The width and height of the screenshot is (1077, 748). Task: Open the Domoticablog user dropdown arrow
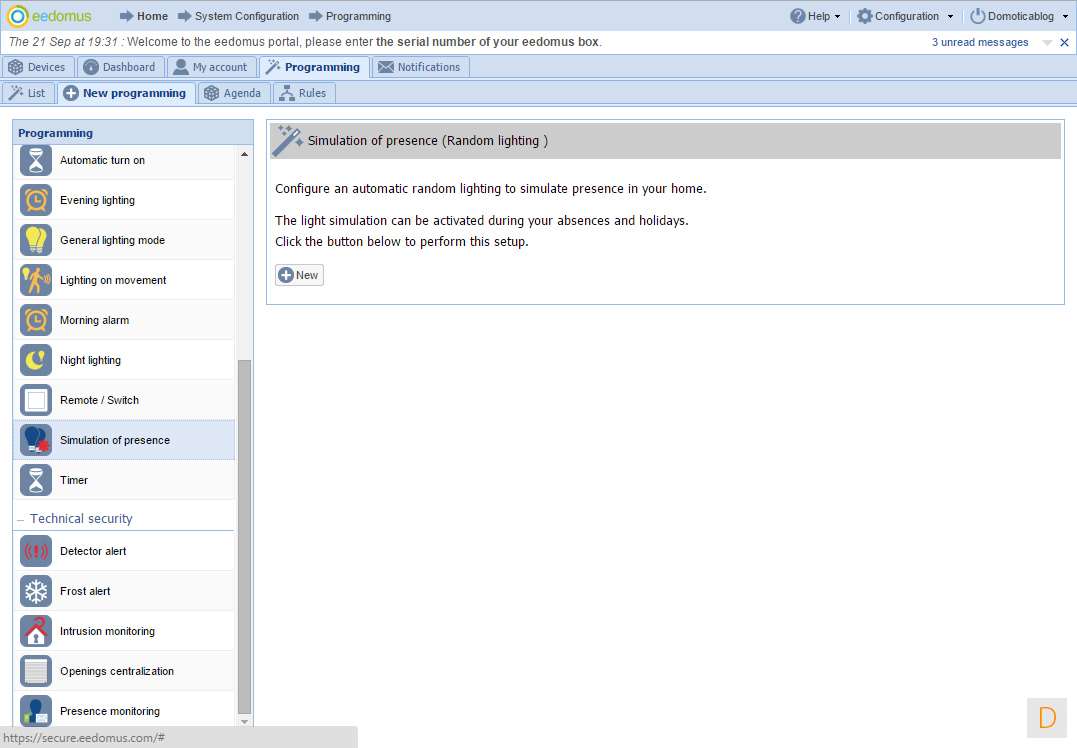1065,16
